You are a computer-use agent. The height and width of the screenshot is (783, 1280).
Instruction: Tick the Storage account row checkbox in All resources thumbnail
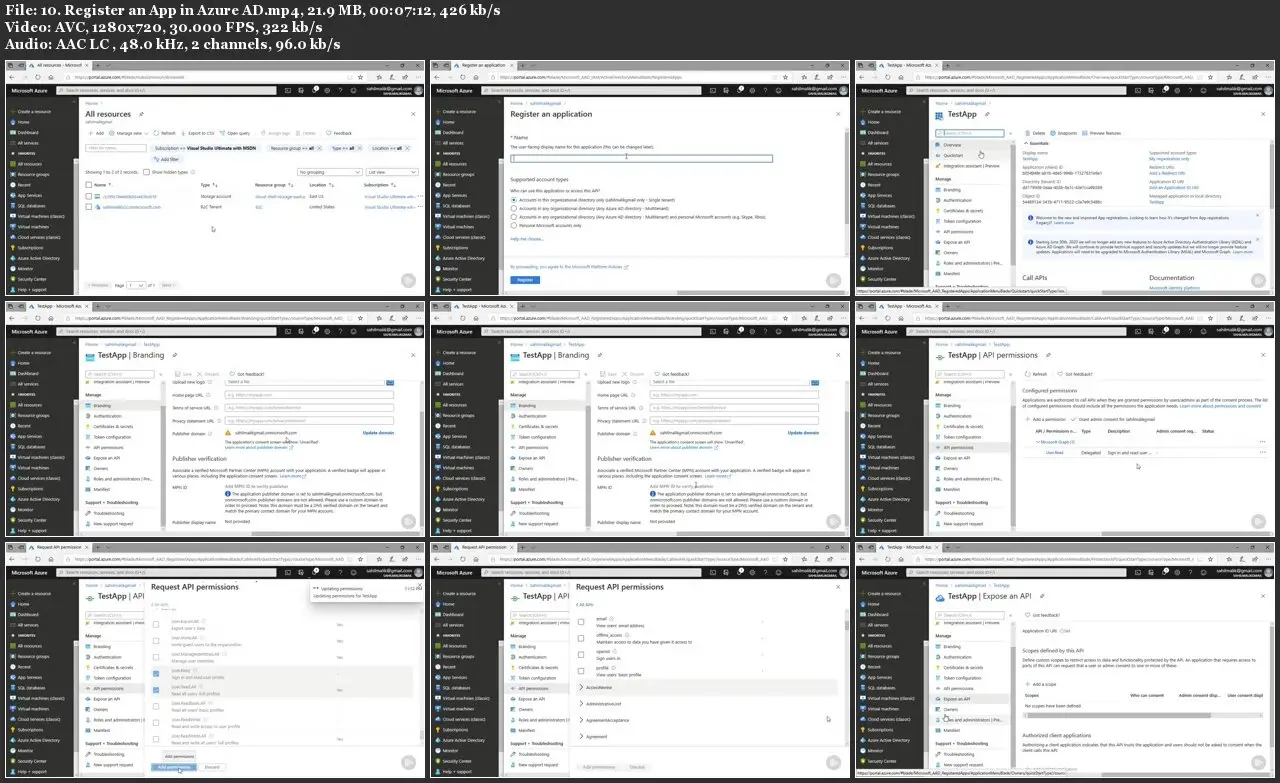(x=90, y=197)
